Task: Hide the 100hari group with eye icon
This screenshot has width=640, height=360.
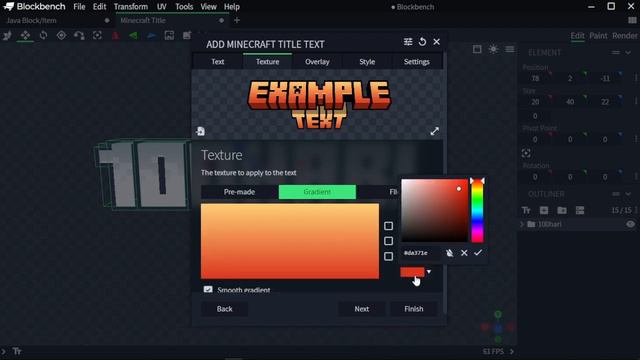Action: click(631, 224)
